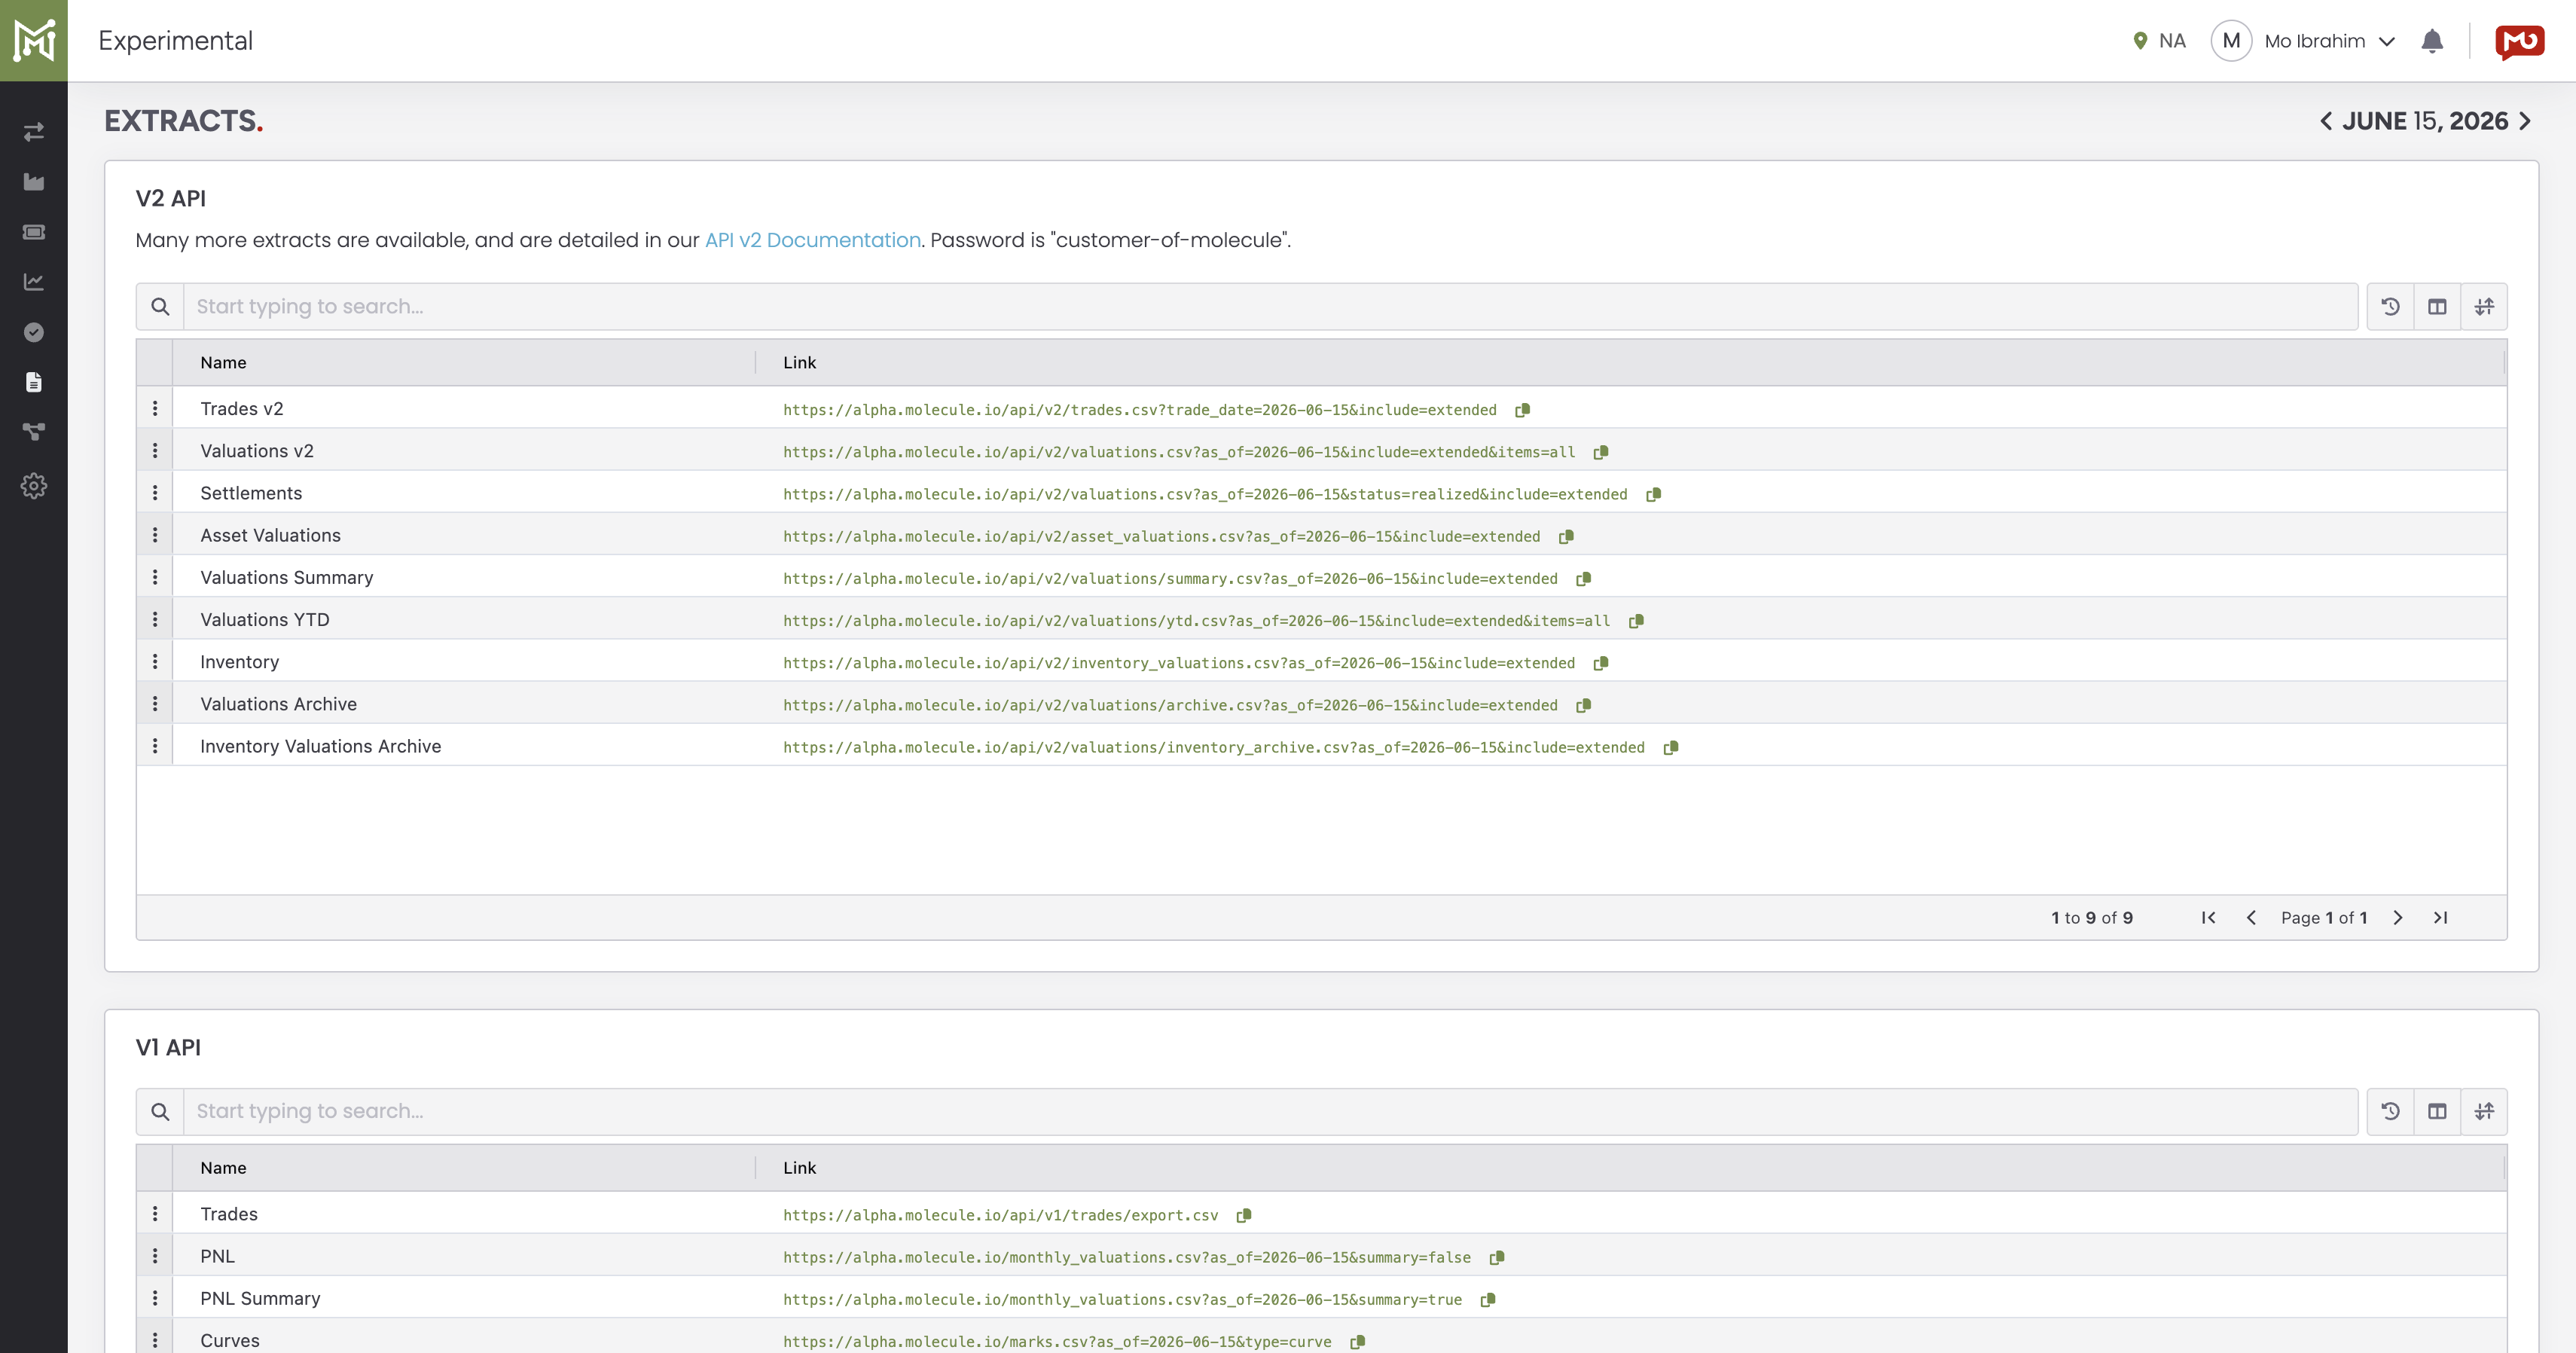This screenshot has height=1353, width=2576.
Task: Open row menu for Valuations Summary
Action: pos(155,577)
